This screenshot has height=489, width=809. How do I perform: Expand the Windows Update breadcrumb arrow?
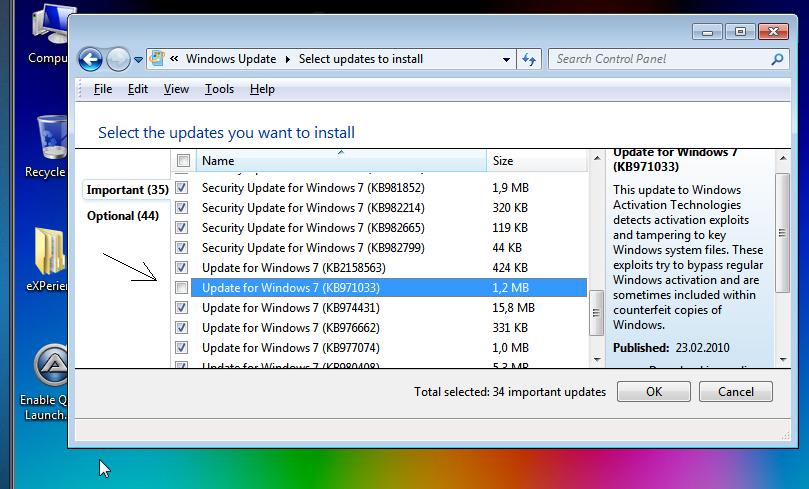tap(288, 60)
